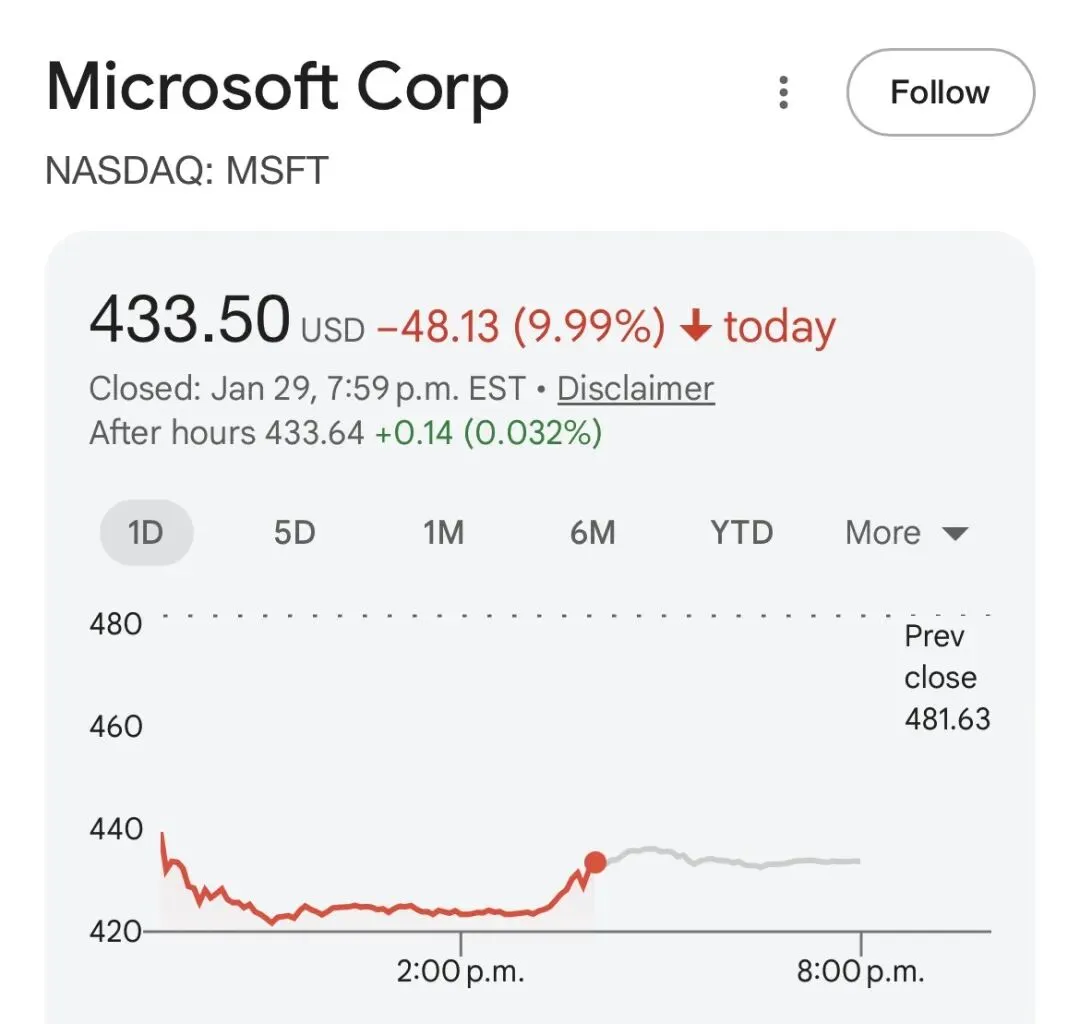Click the red down arrow beside today
Viewport: 1080px width, 1024px height.
click(696, 327)
